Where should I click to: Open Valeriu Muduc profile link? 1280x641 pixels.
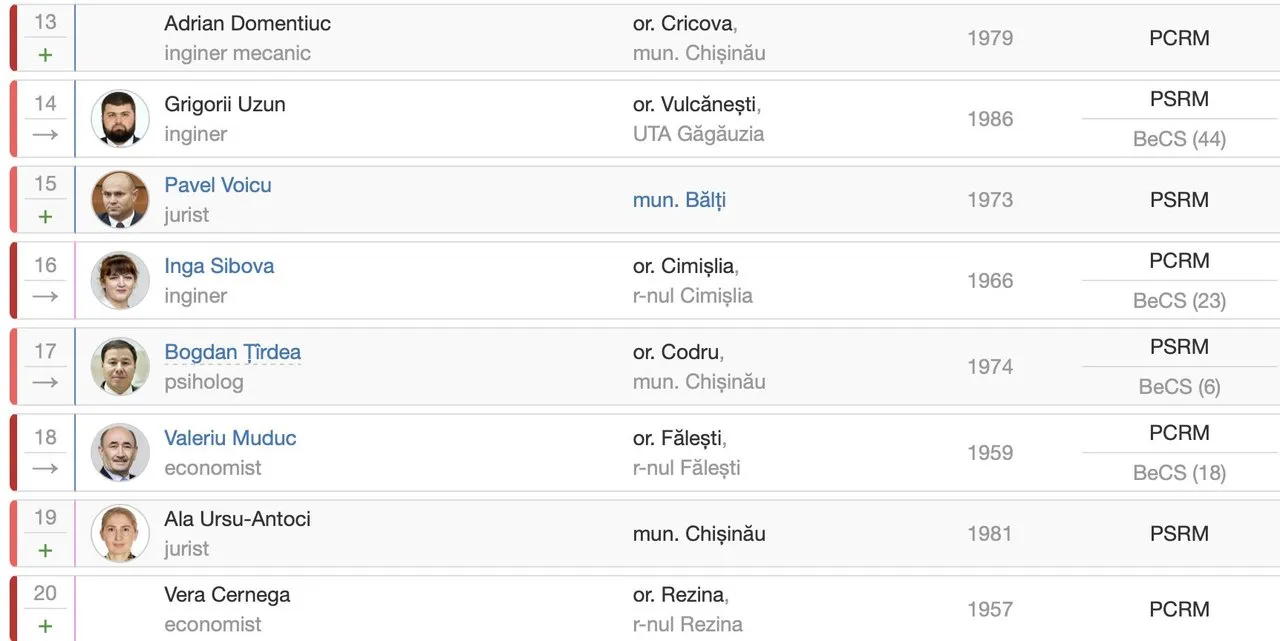[x=230, y=438]
